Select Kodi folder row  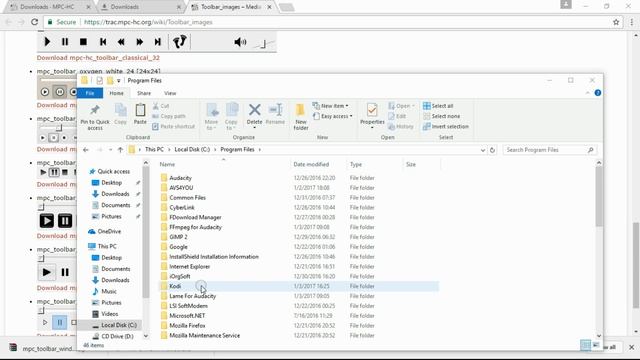(299, 286)
